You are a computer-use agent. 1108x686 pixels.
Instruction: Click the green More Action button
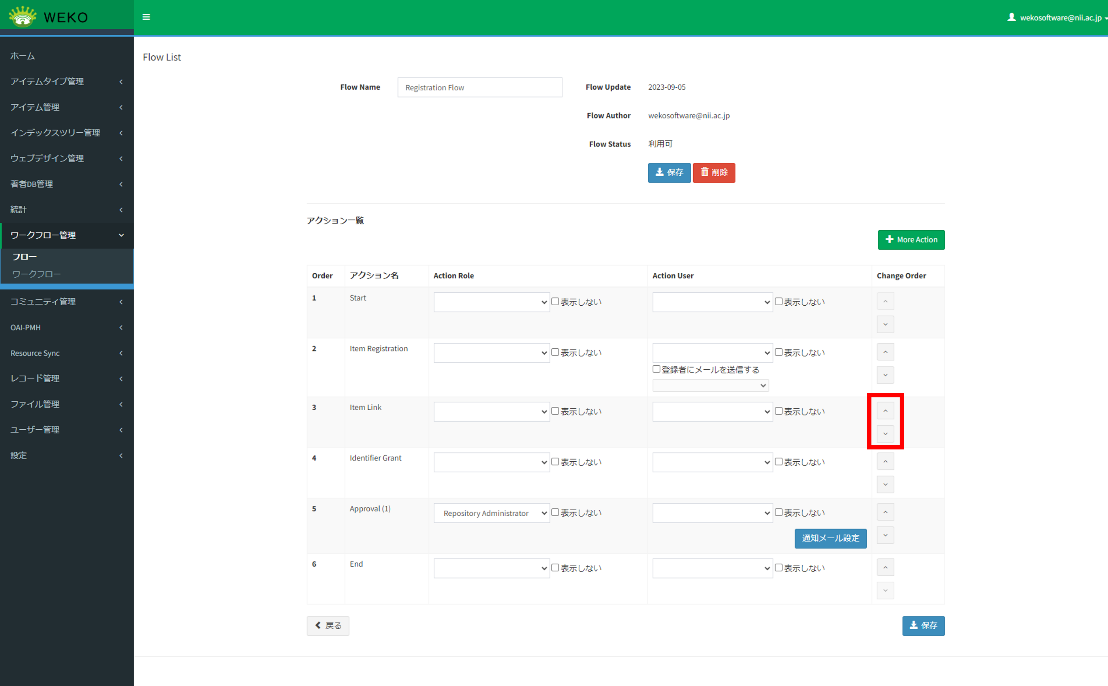click(x=910, y=240)
